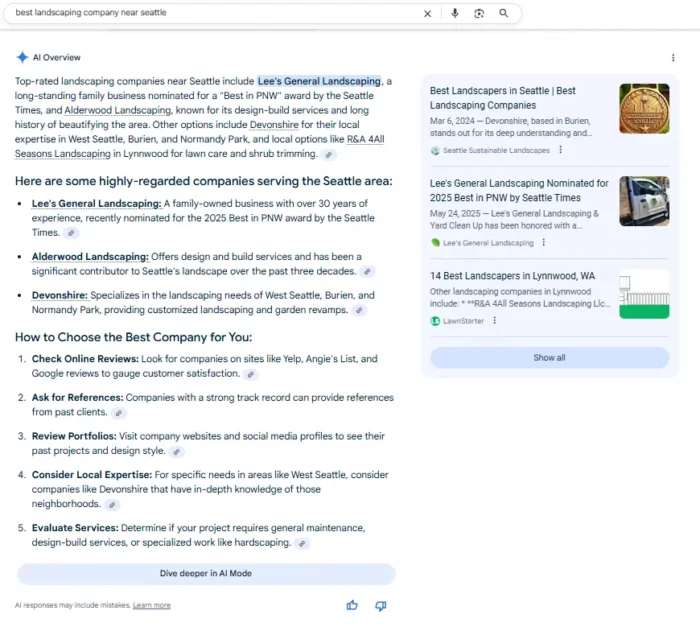Clear the search box text

(x=428, y=14)
